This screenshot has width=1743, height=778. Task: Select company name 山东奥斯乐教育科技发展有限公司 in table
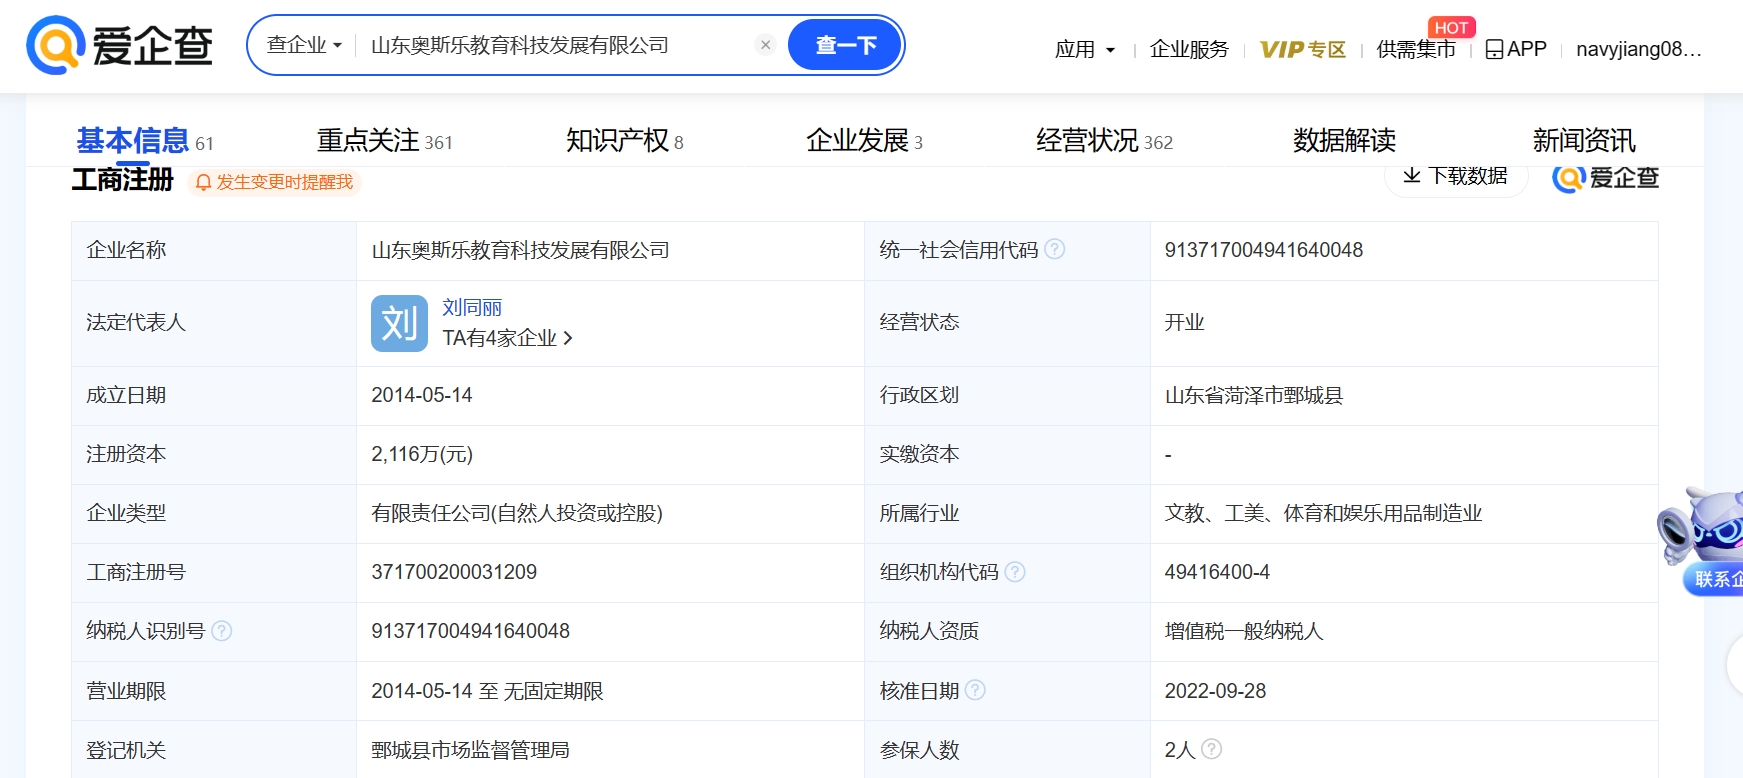520,250
